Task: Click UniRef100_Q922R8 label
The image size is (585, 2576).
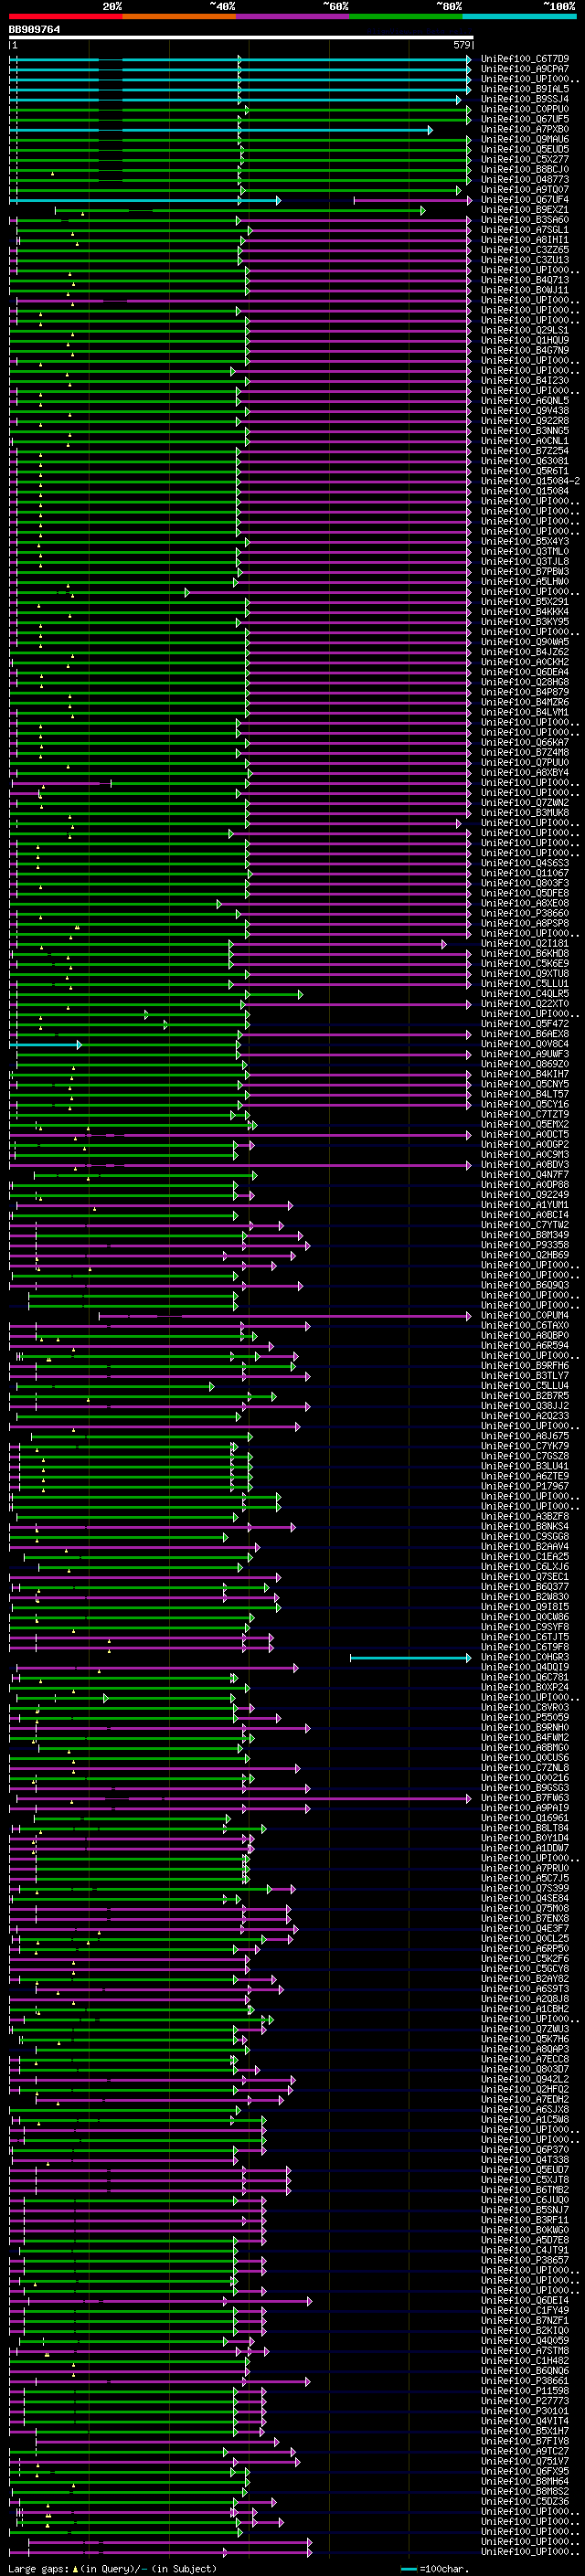Action: click(525, 420)
